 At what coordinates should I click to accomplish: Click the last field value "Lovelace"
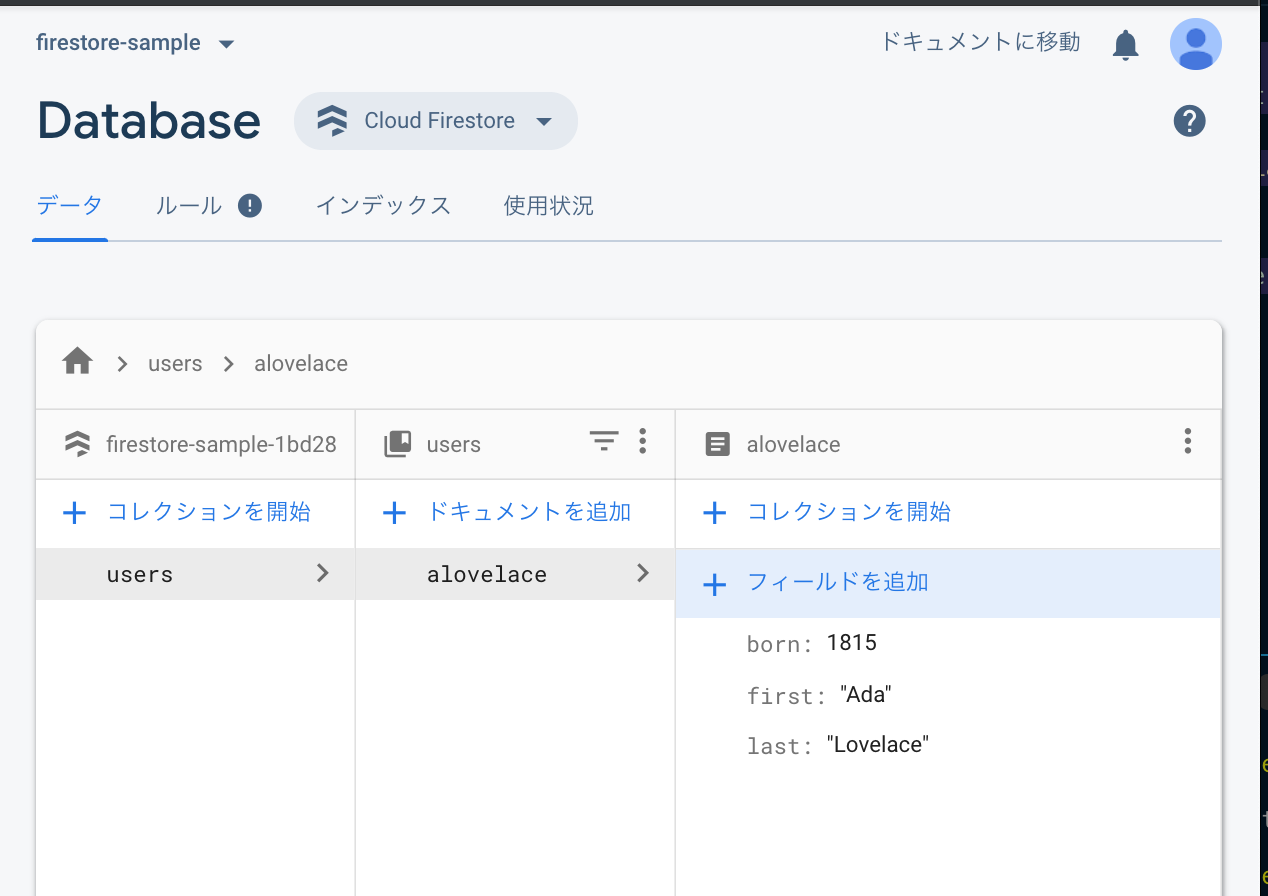tap(878, 744)
